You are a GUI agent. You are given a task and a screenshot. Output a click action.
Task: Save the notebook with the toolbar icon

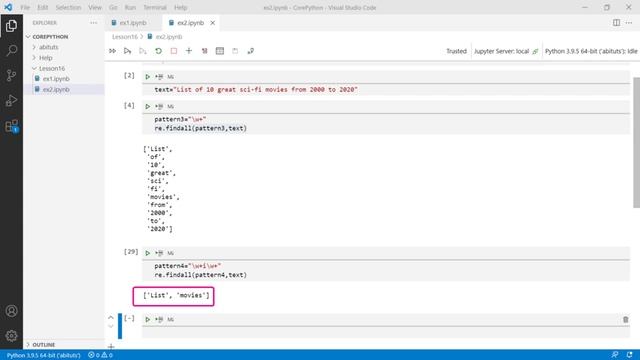[x=235, y=51]
